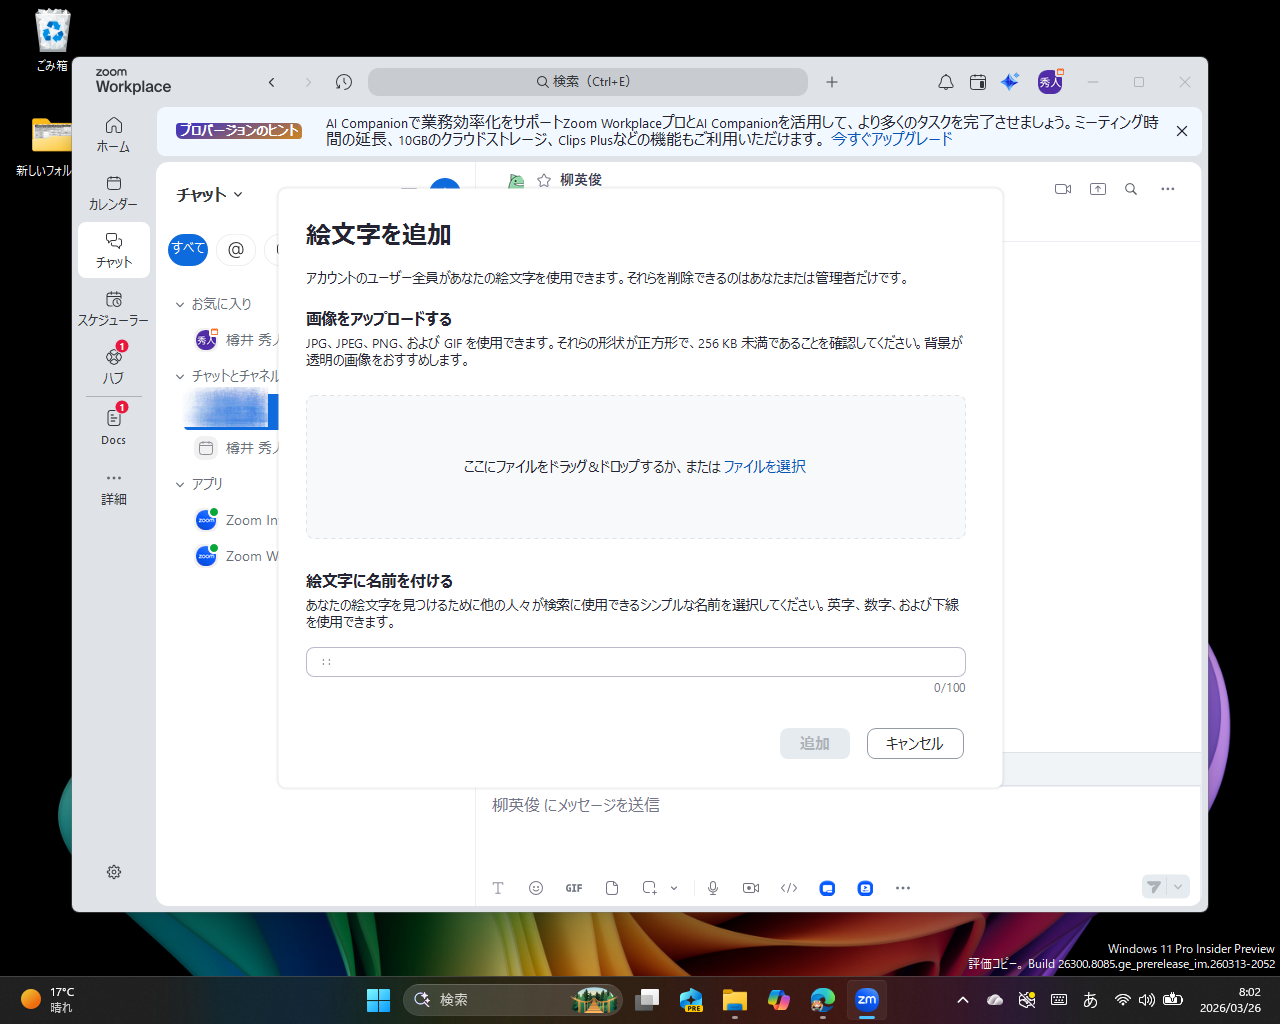Collapse the チャットとチャネル section
Image resolution: width=1280 pixels, height=1024 pixels.
180,377
